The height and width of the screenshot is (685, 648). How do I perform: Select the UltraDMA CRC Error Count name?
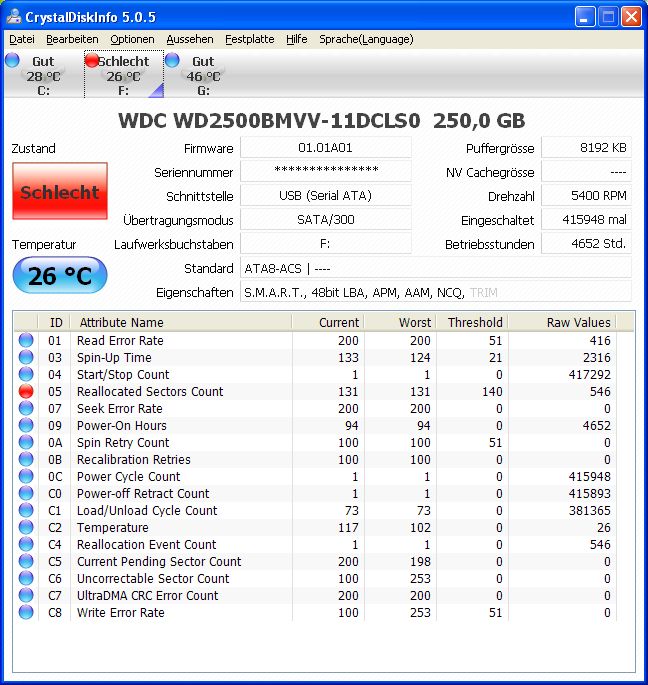tap(148, 596)
